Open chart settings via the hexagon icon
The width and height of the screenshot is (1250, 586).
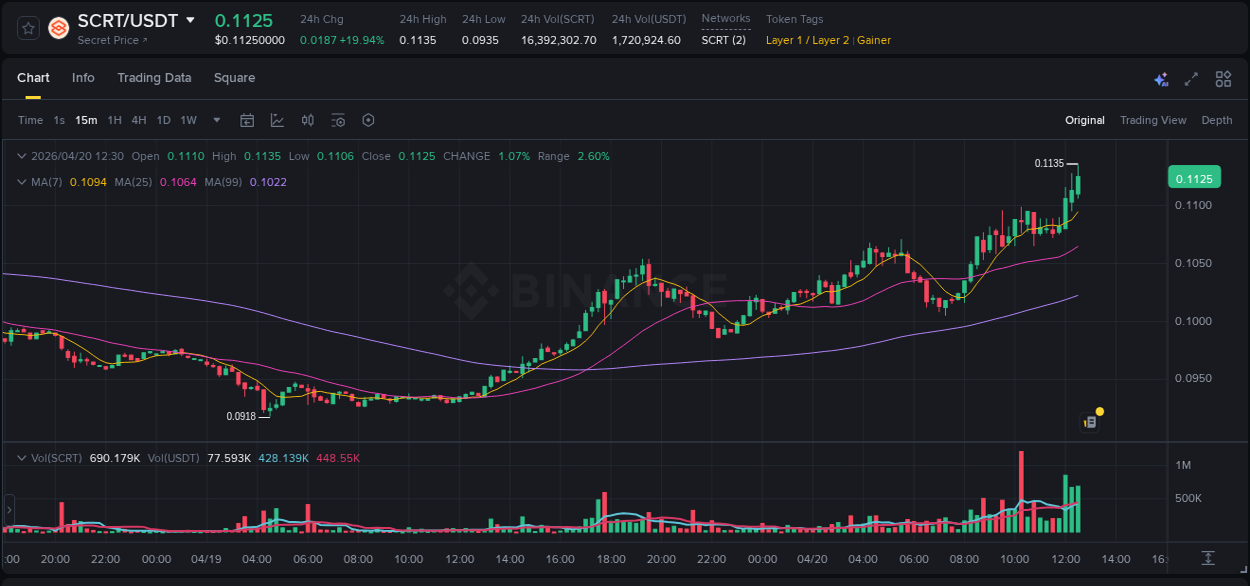[368, 120]
